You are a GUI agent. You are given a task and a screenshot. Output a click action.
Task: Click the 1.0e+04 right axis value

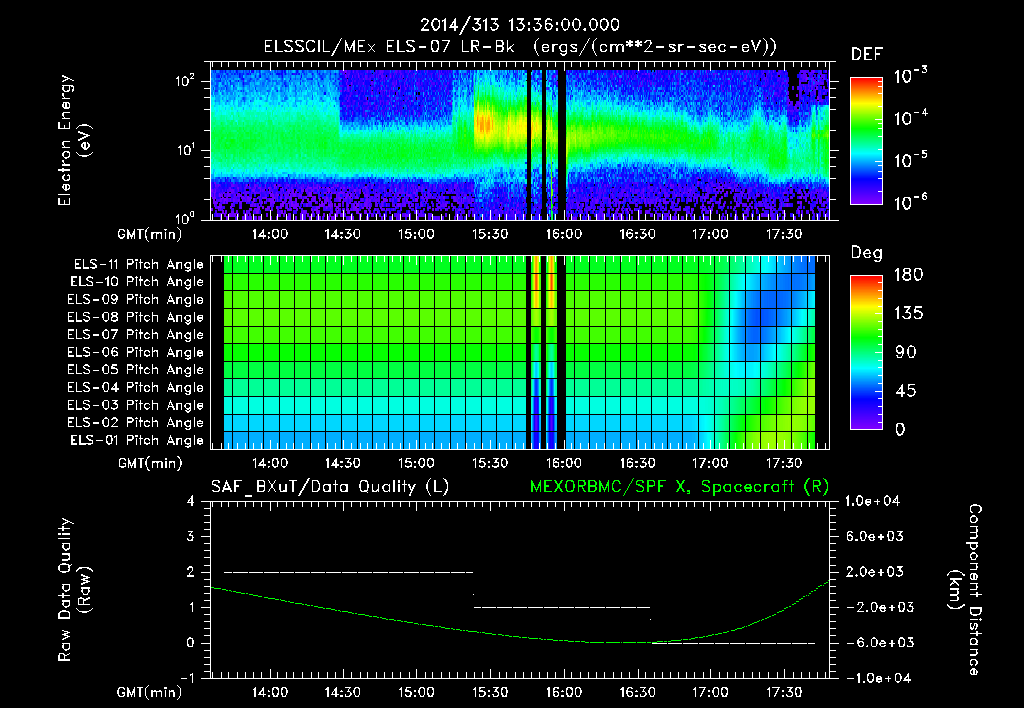[x=872, y=501]
